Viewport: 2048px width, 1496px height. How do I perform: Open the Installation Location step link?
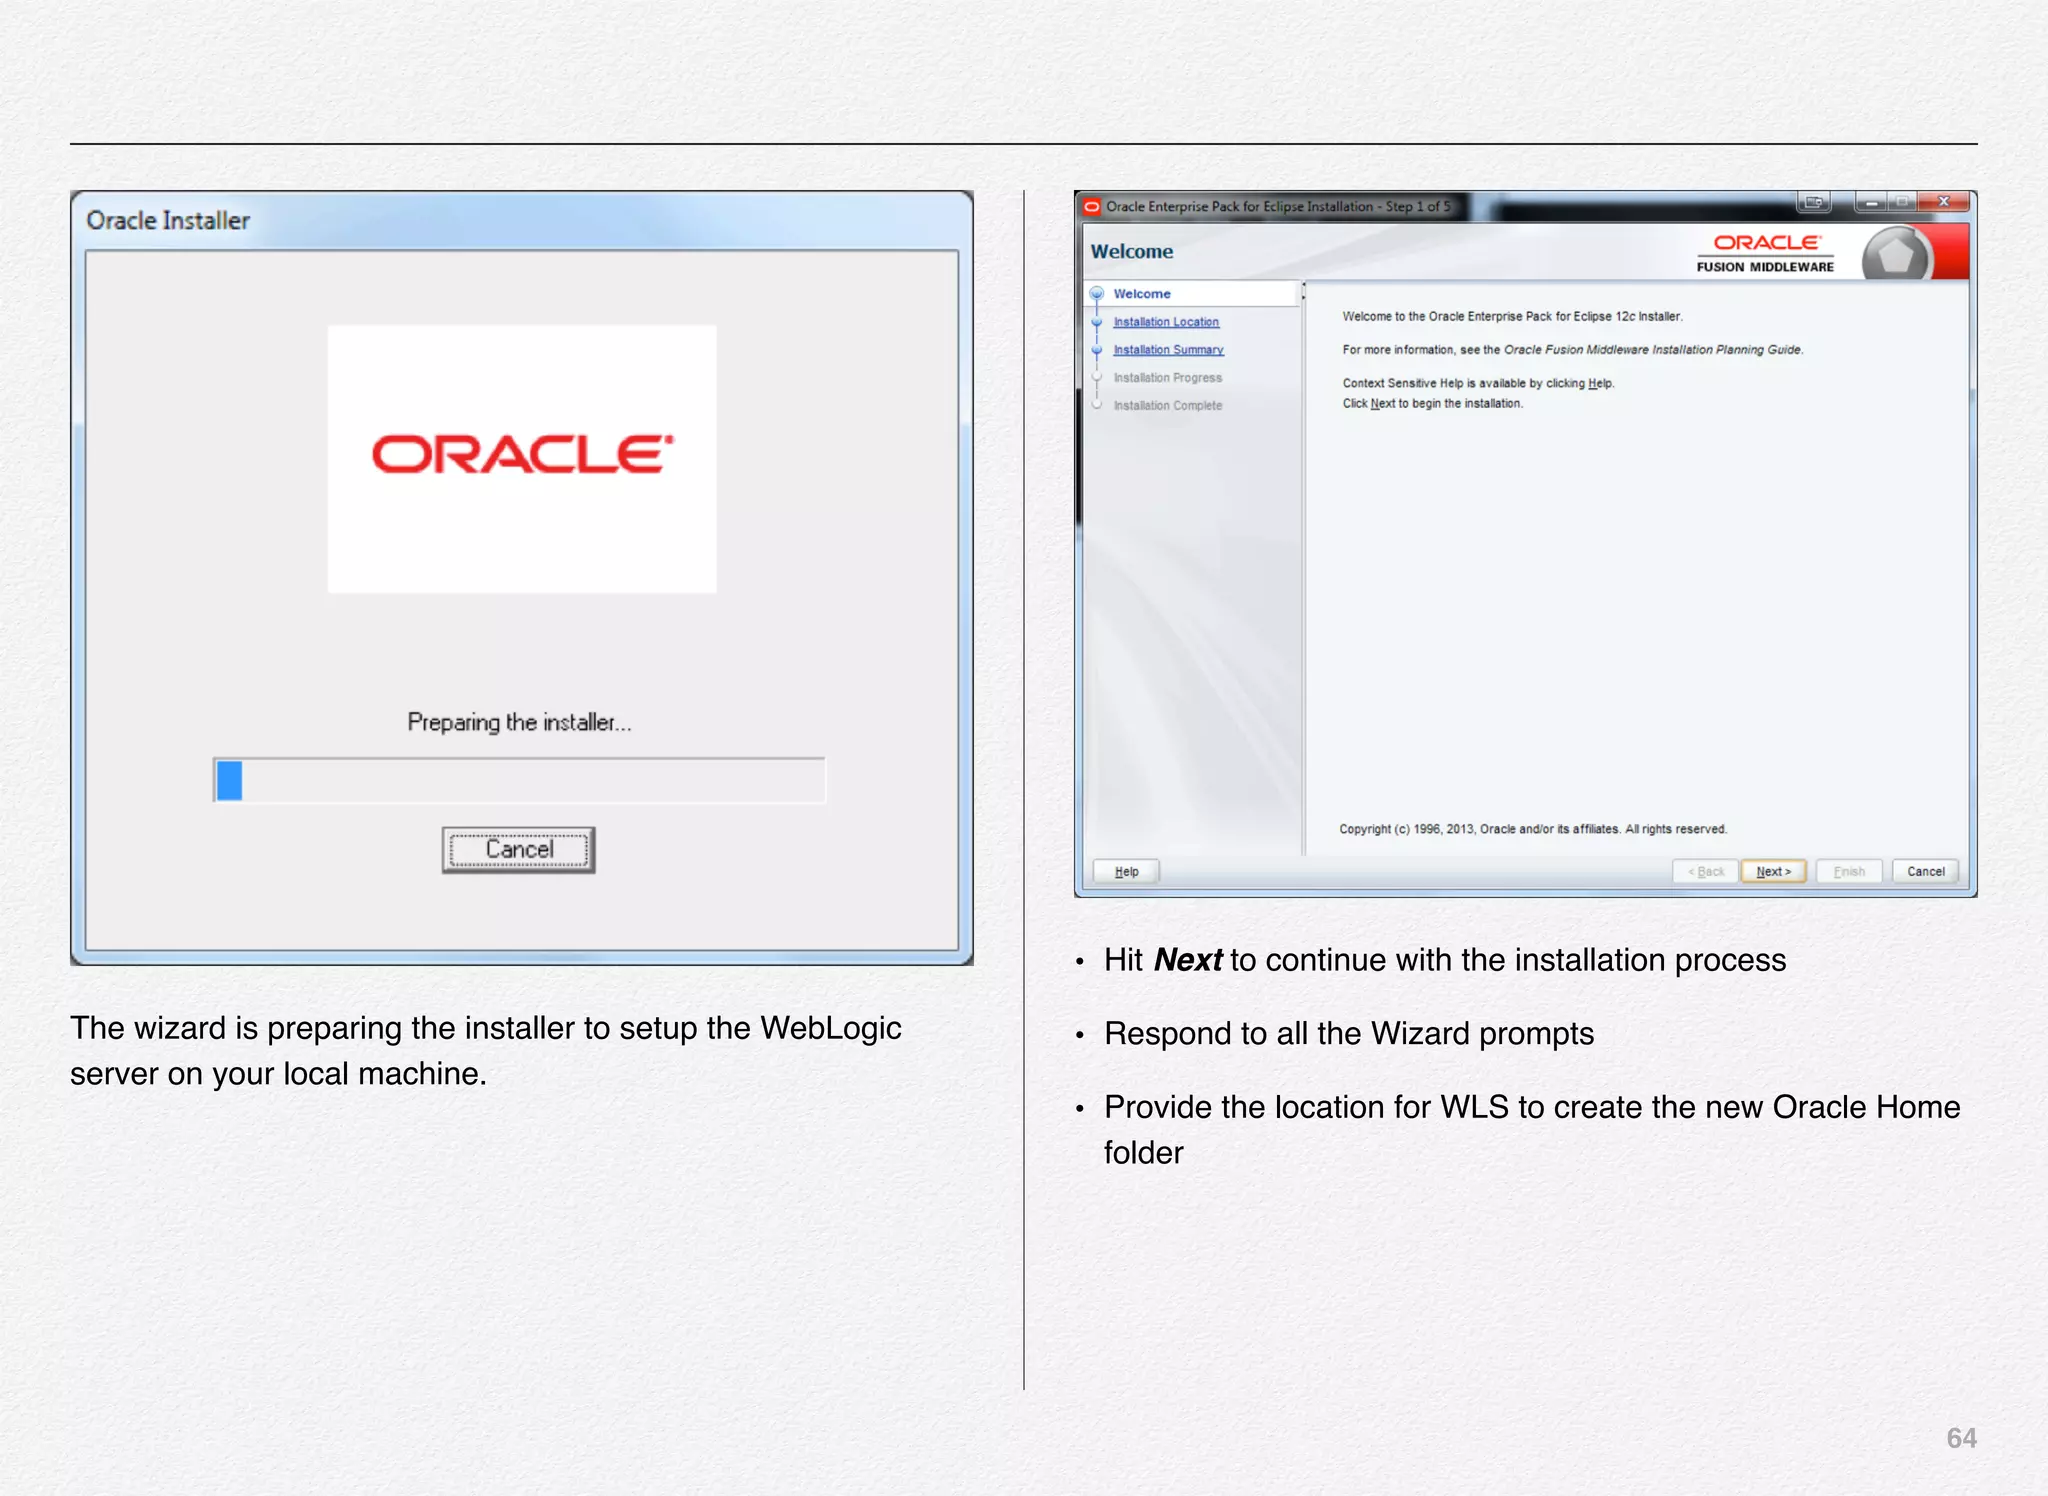(1166, 322)
